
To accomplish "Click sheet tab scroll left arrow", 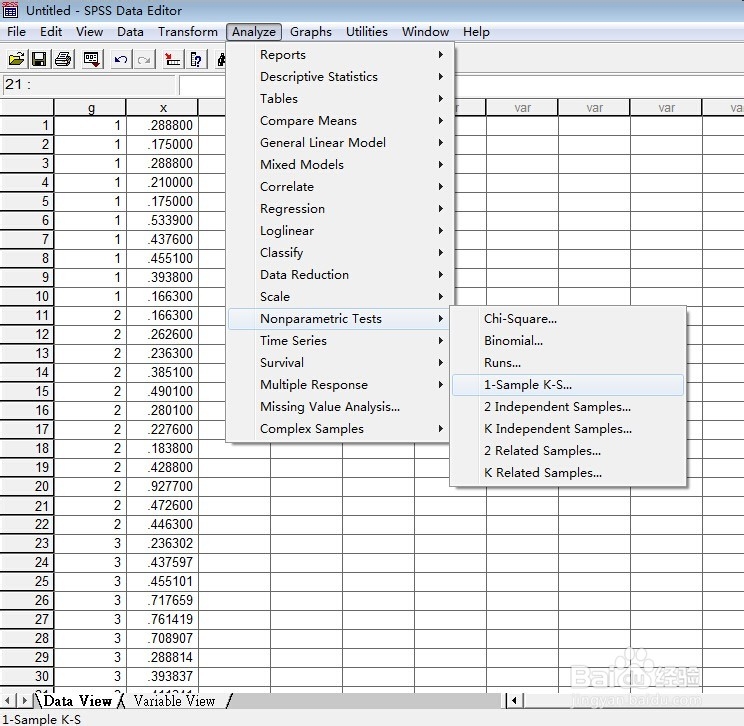I will click(7, 700).
